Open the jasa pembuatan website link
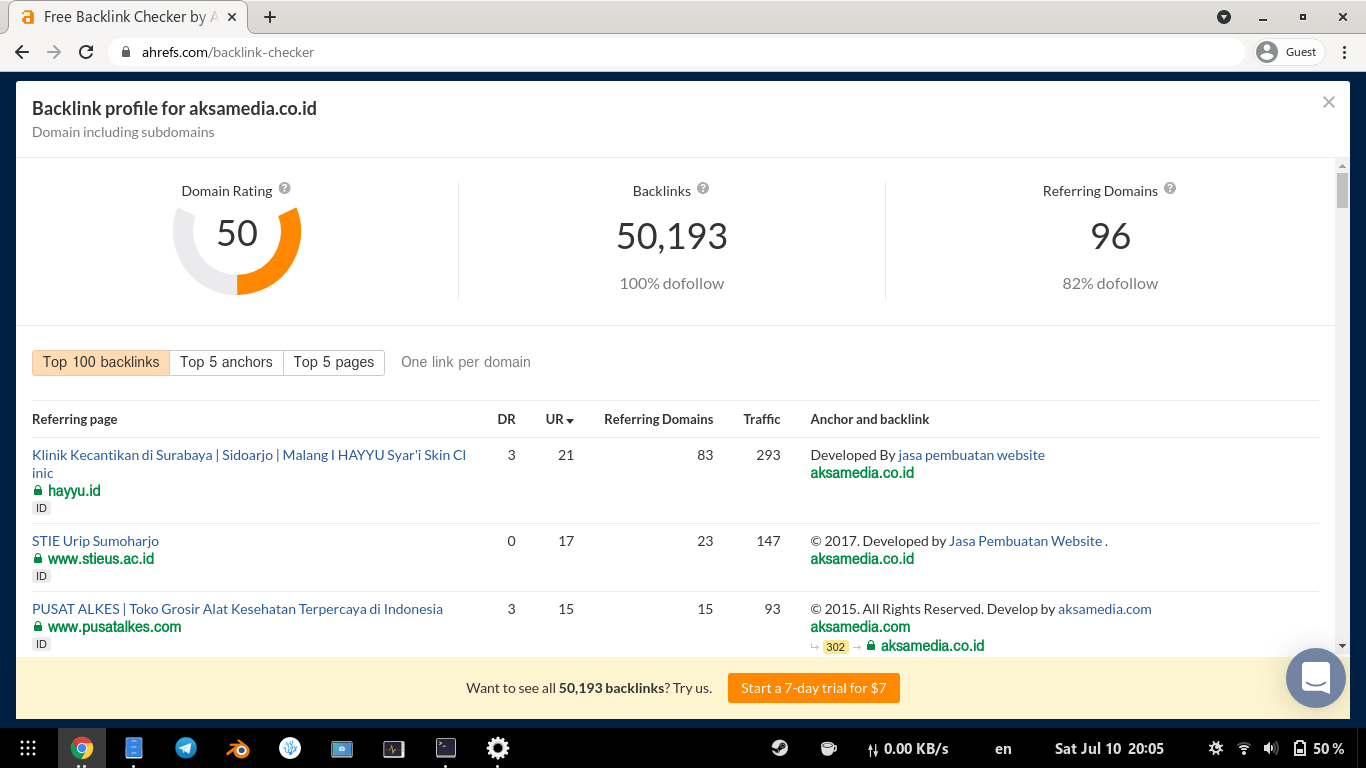 coord(970,454)
